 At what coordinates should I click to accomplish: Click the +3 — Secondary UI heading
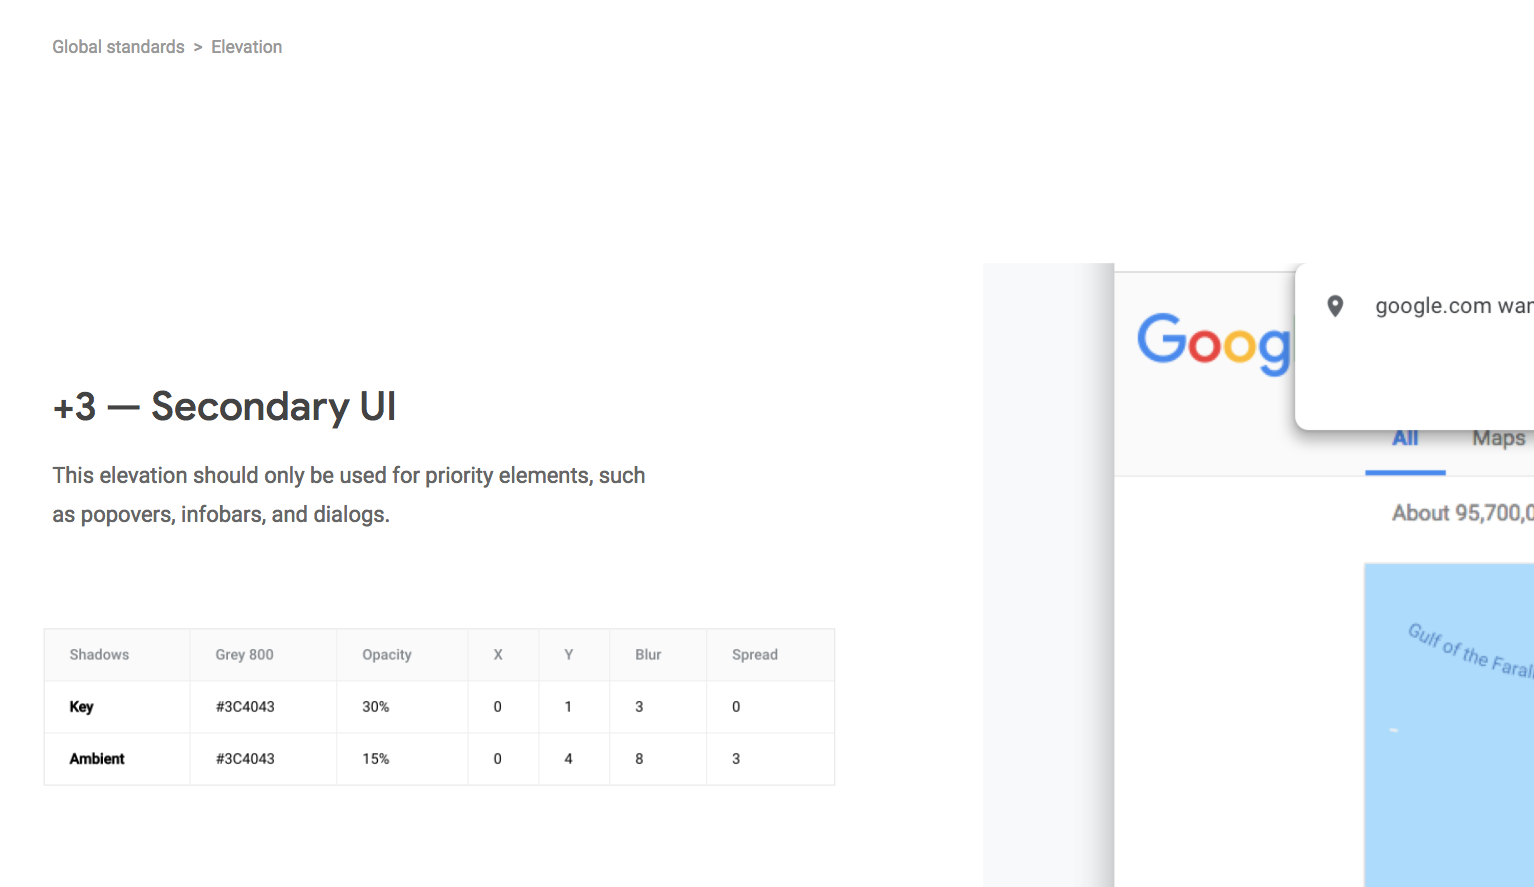[225, 407]
